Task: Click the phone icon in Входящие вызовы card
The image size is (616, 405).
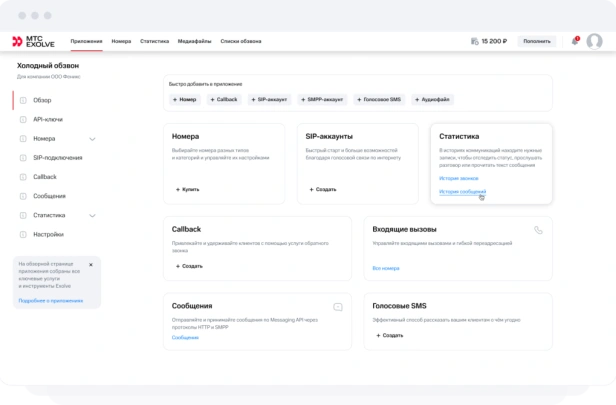Action: [538, 230]
